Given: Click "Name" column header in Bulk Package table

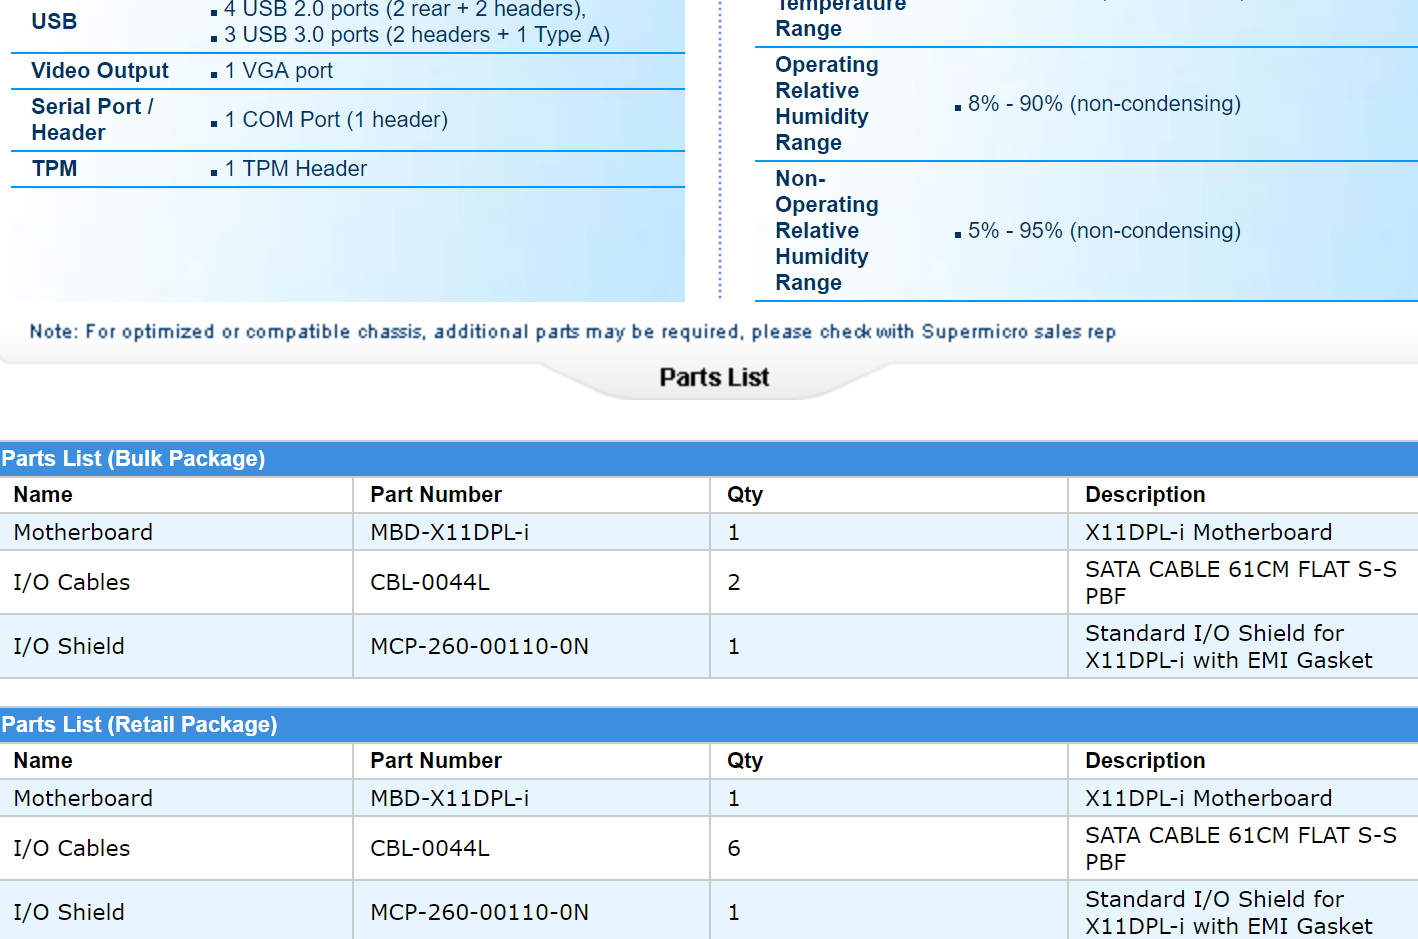Looking at the screenshot, I should click(43, 495).
